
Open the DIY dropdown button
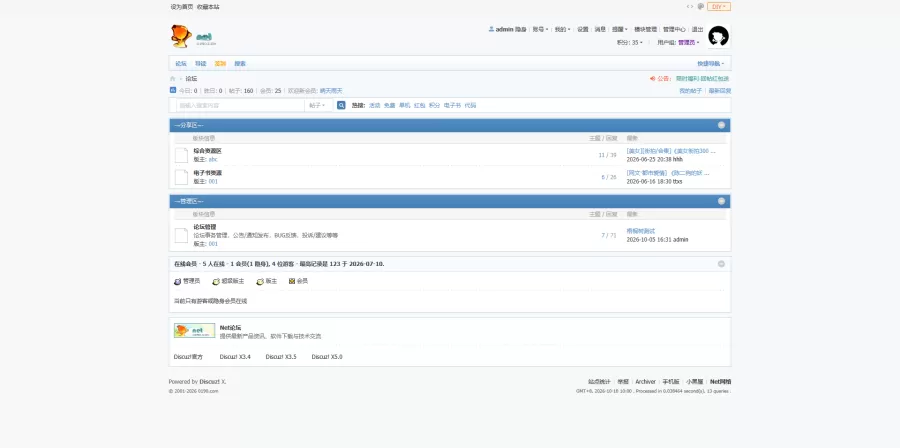719,7
